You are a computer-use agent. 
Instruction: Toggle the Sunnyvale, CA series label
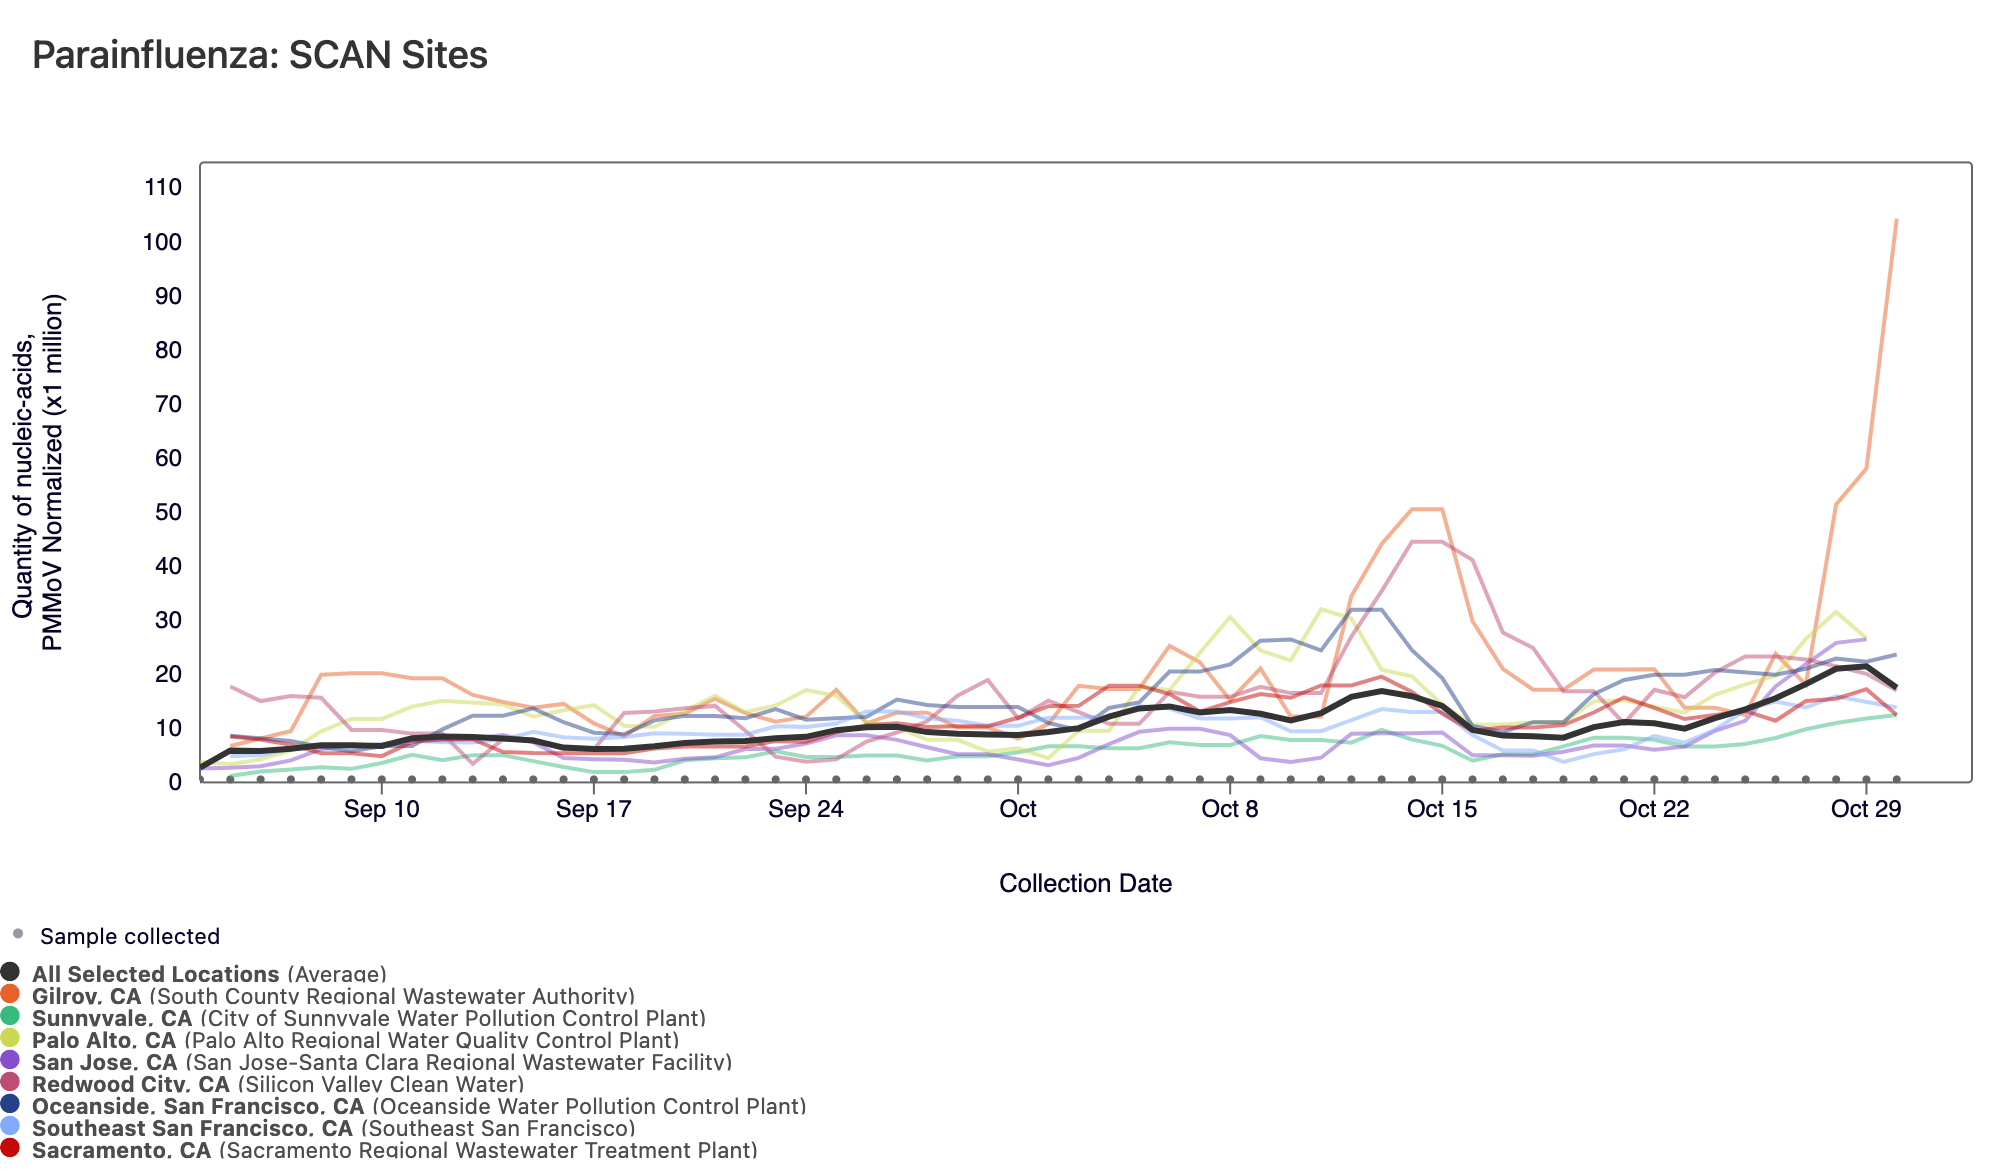[111, 1019]
